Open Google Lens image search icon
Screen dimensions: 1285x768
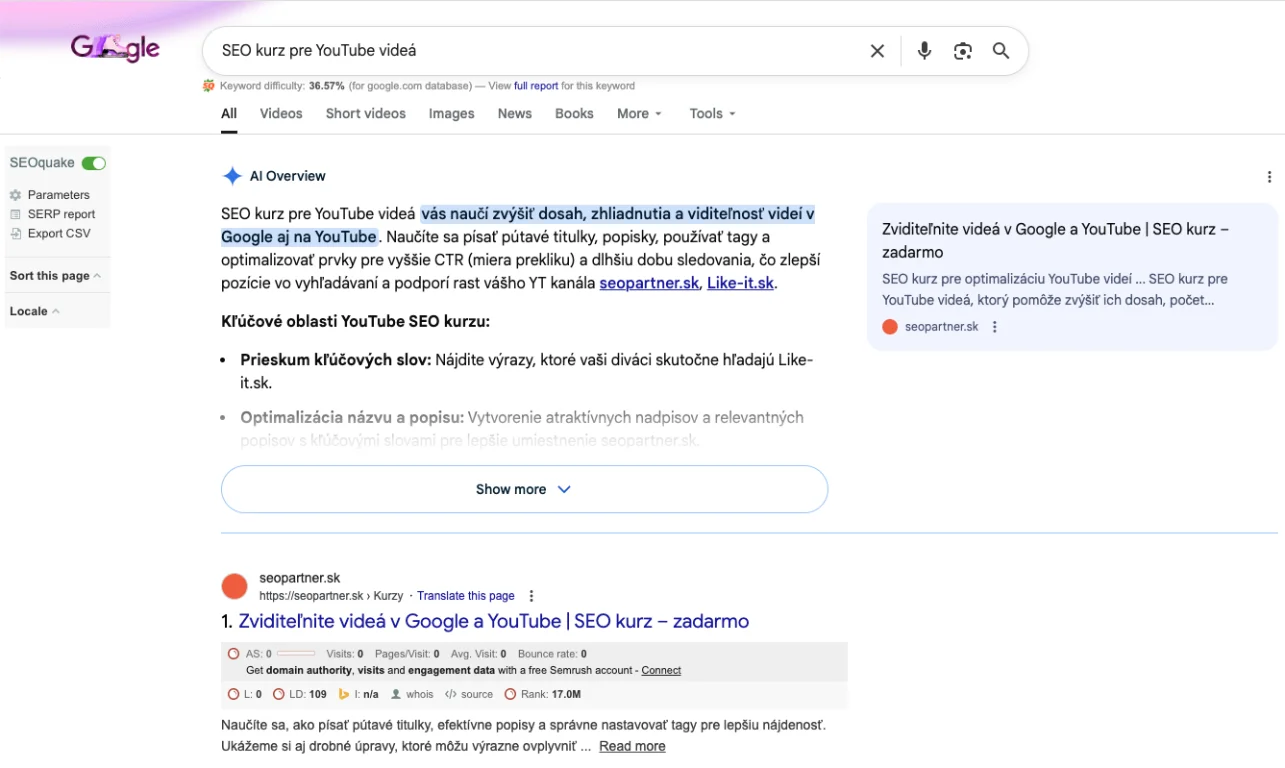click(962, 51)
